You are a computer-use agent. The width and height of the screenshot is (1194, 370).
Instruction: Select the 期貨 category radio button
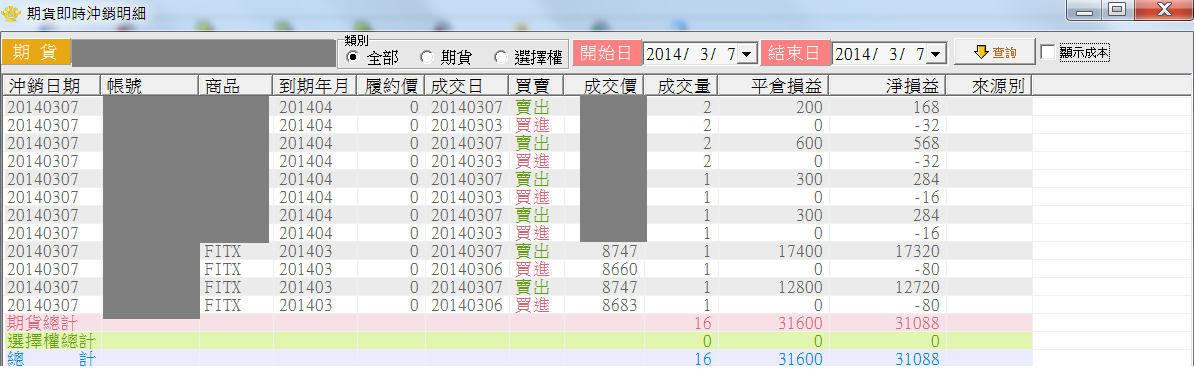[x=426, y=57]
